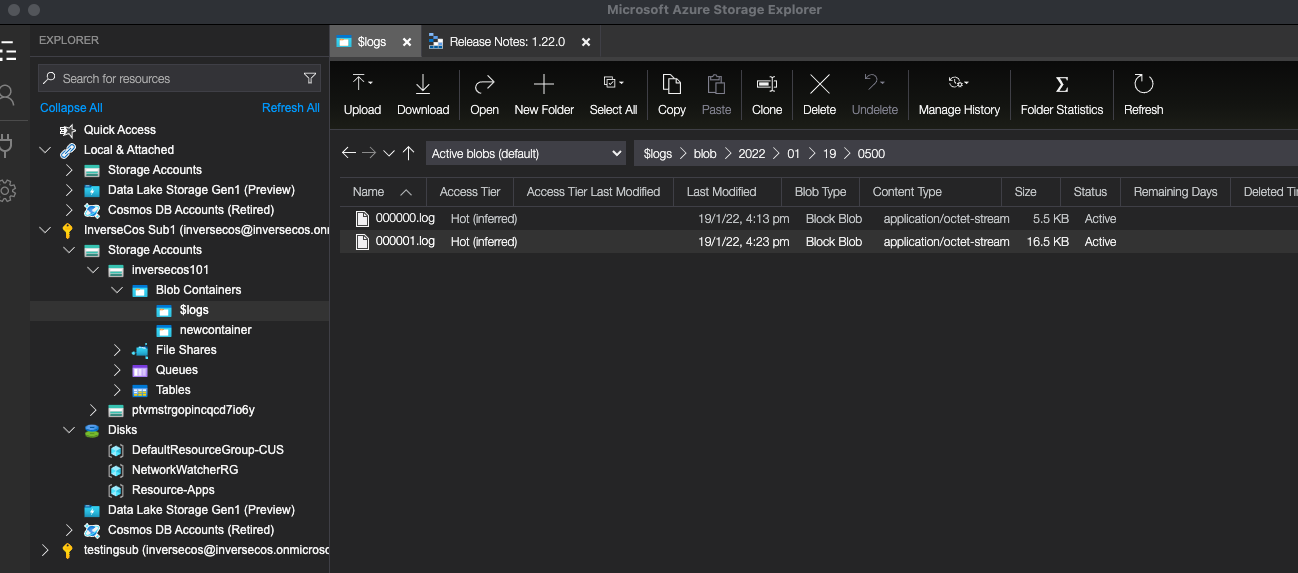Click the Folder Statistics sigma icon
Image resolution: width=1298 pixels, height=573 pixels.
click(1062, 83)
